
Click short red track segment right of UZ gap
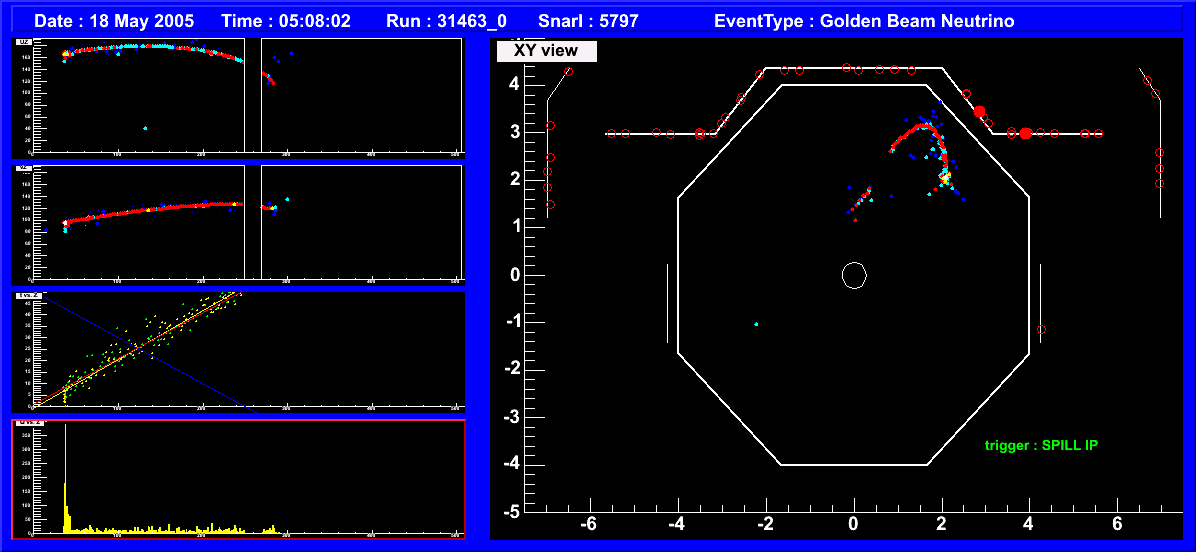[268, 78]
